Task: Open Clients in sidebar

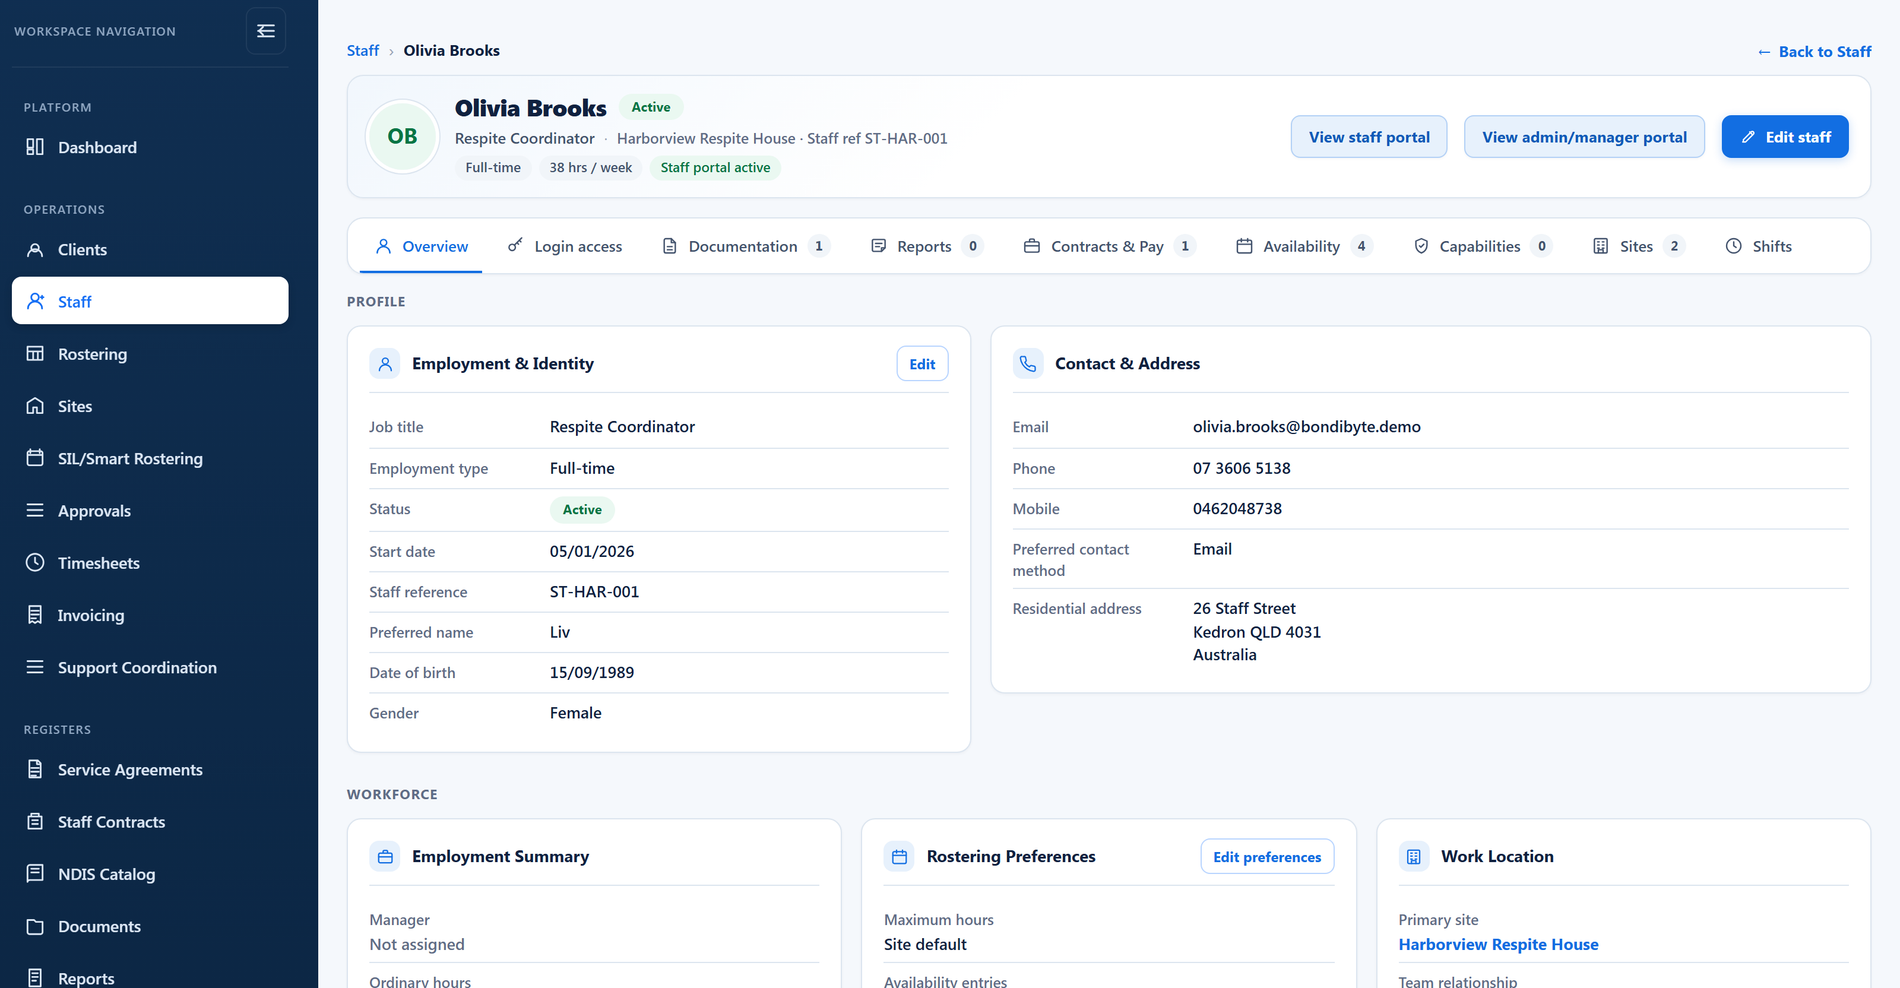Action: click(150, 250)
